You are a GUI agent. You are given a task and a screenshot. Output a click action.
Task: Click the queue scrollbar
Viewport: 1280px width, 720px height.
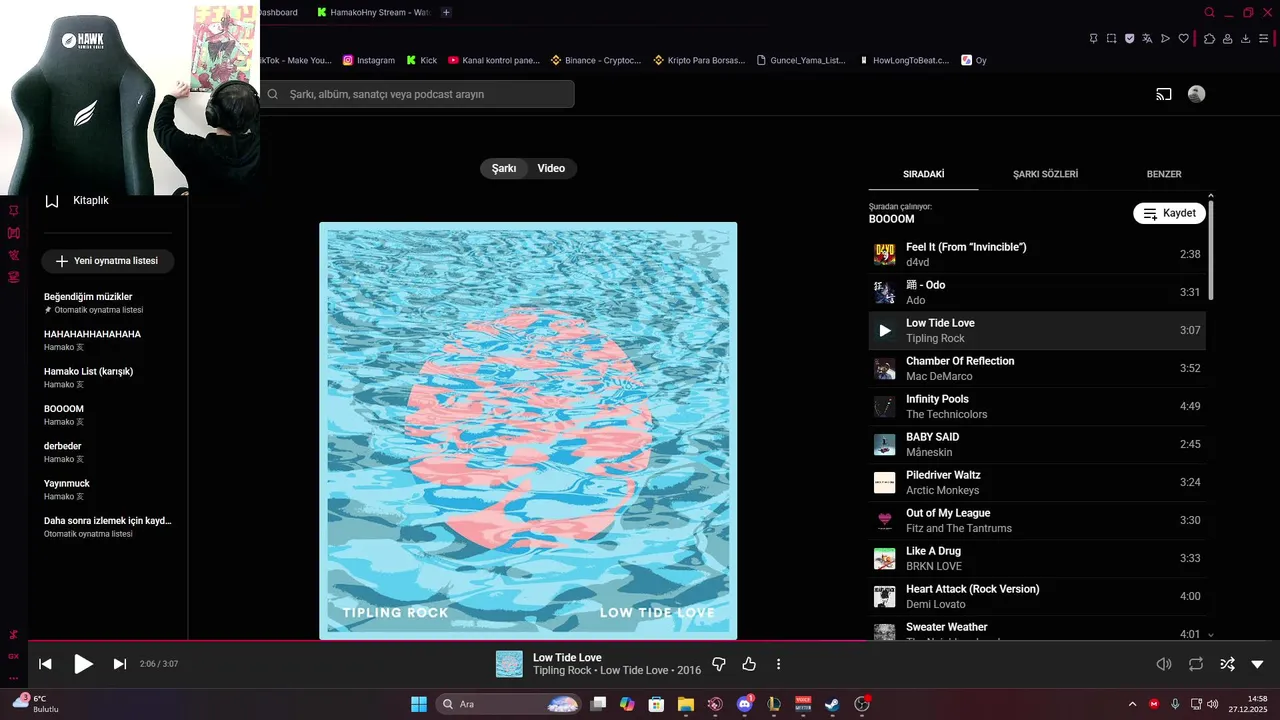coord(1211,250)
